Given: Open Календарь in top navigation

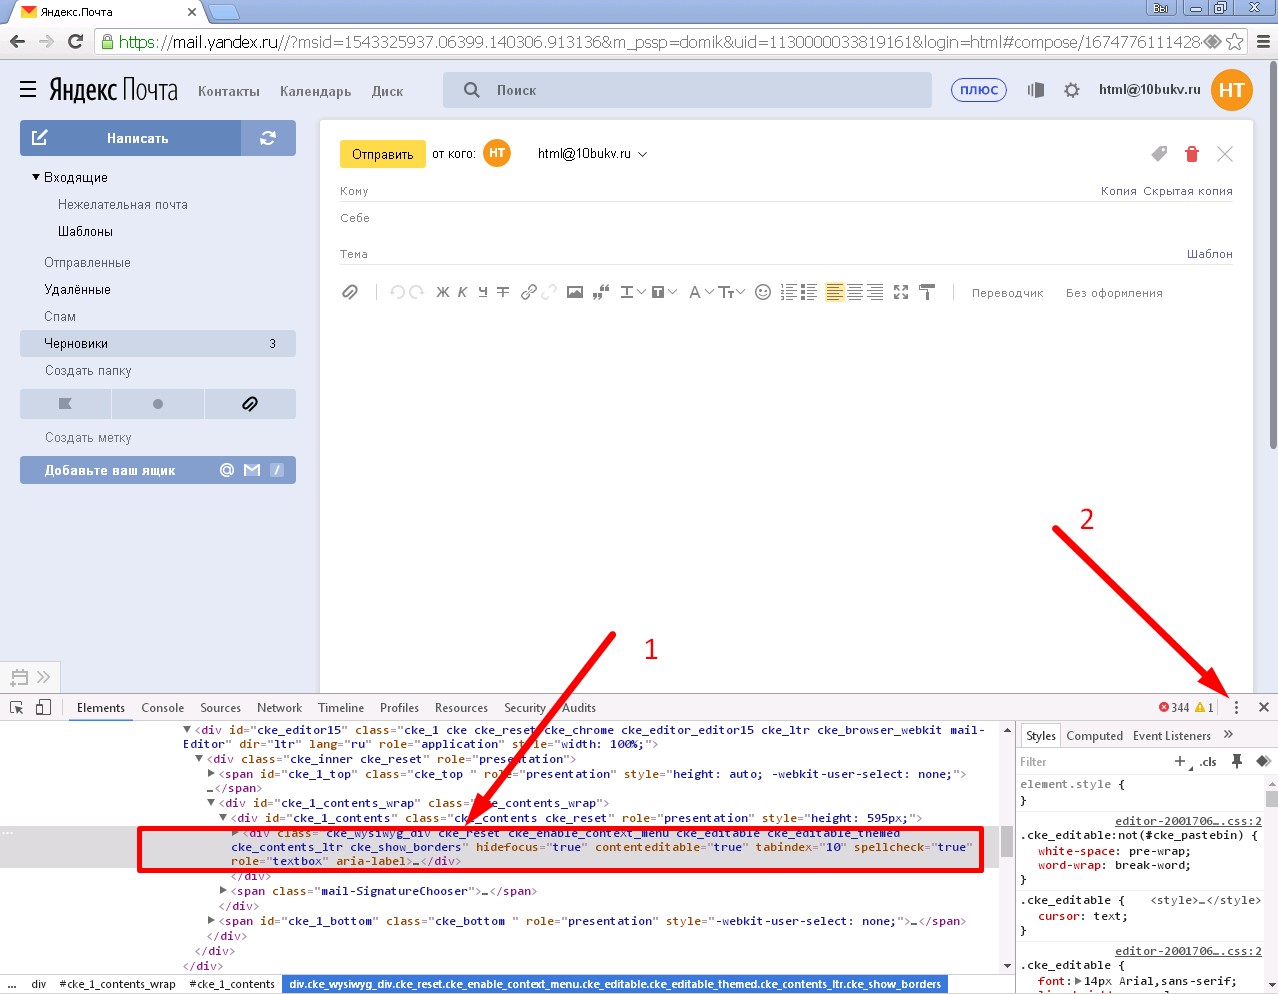Looking at the screenshot, I should 316,91.
